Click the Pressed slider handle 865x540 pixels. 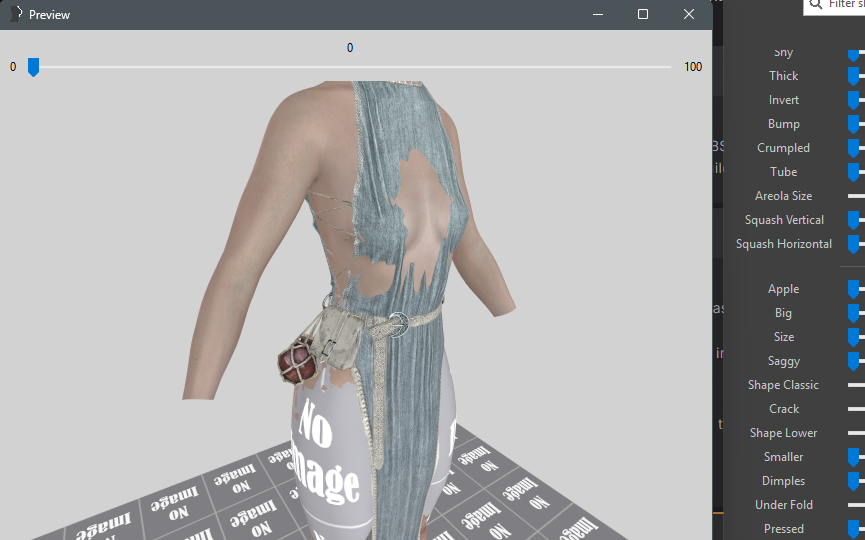click(x=853, y=528)
